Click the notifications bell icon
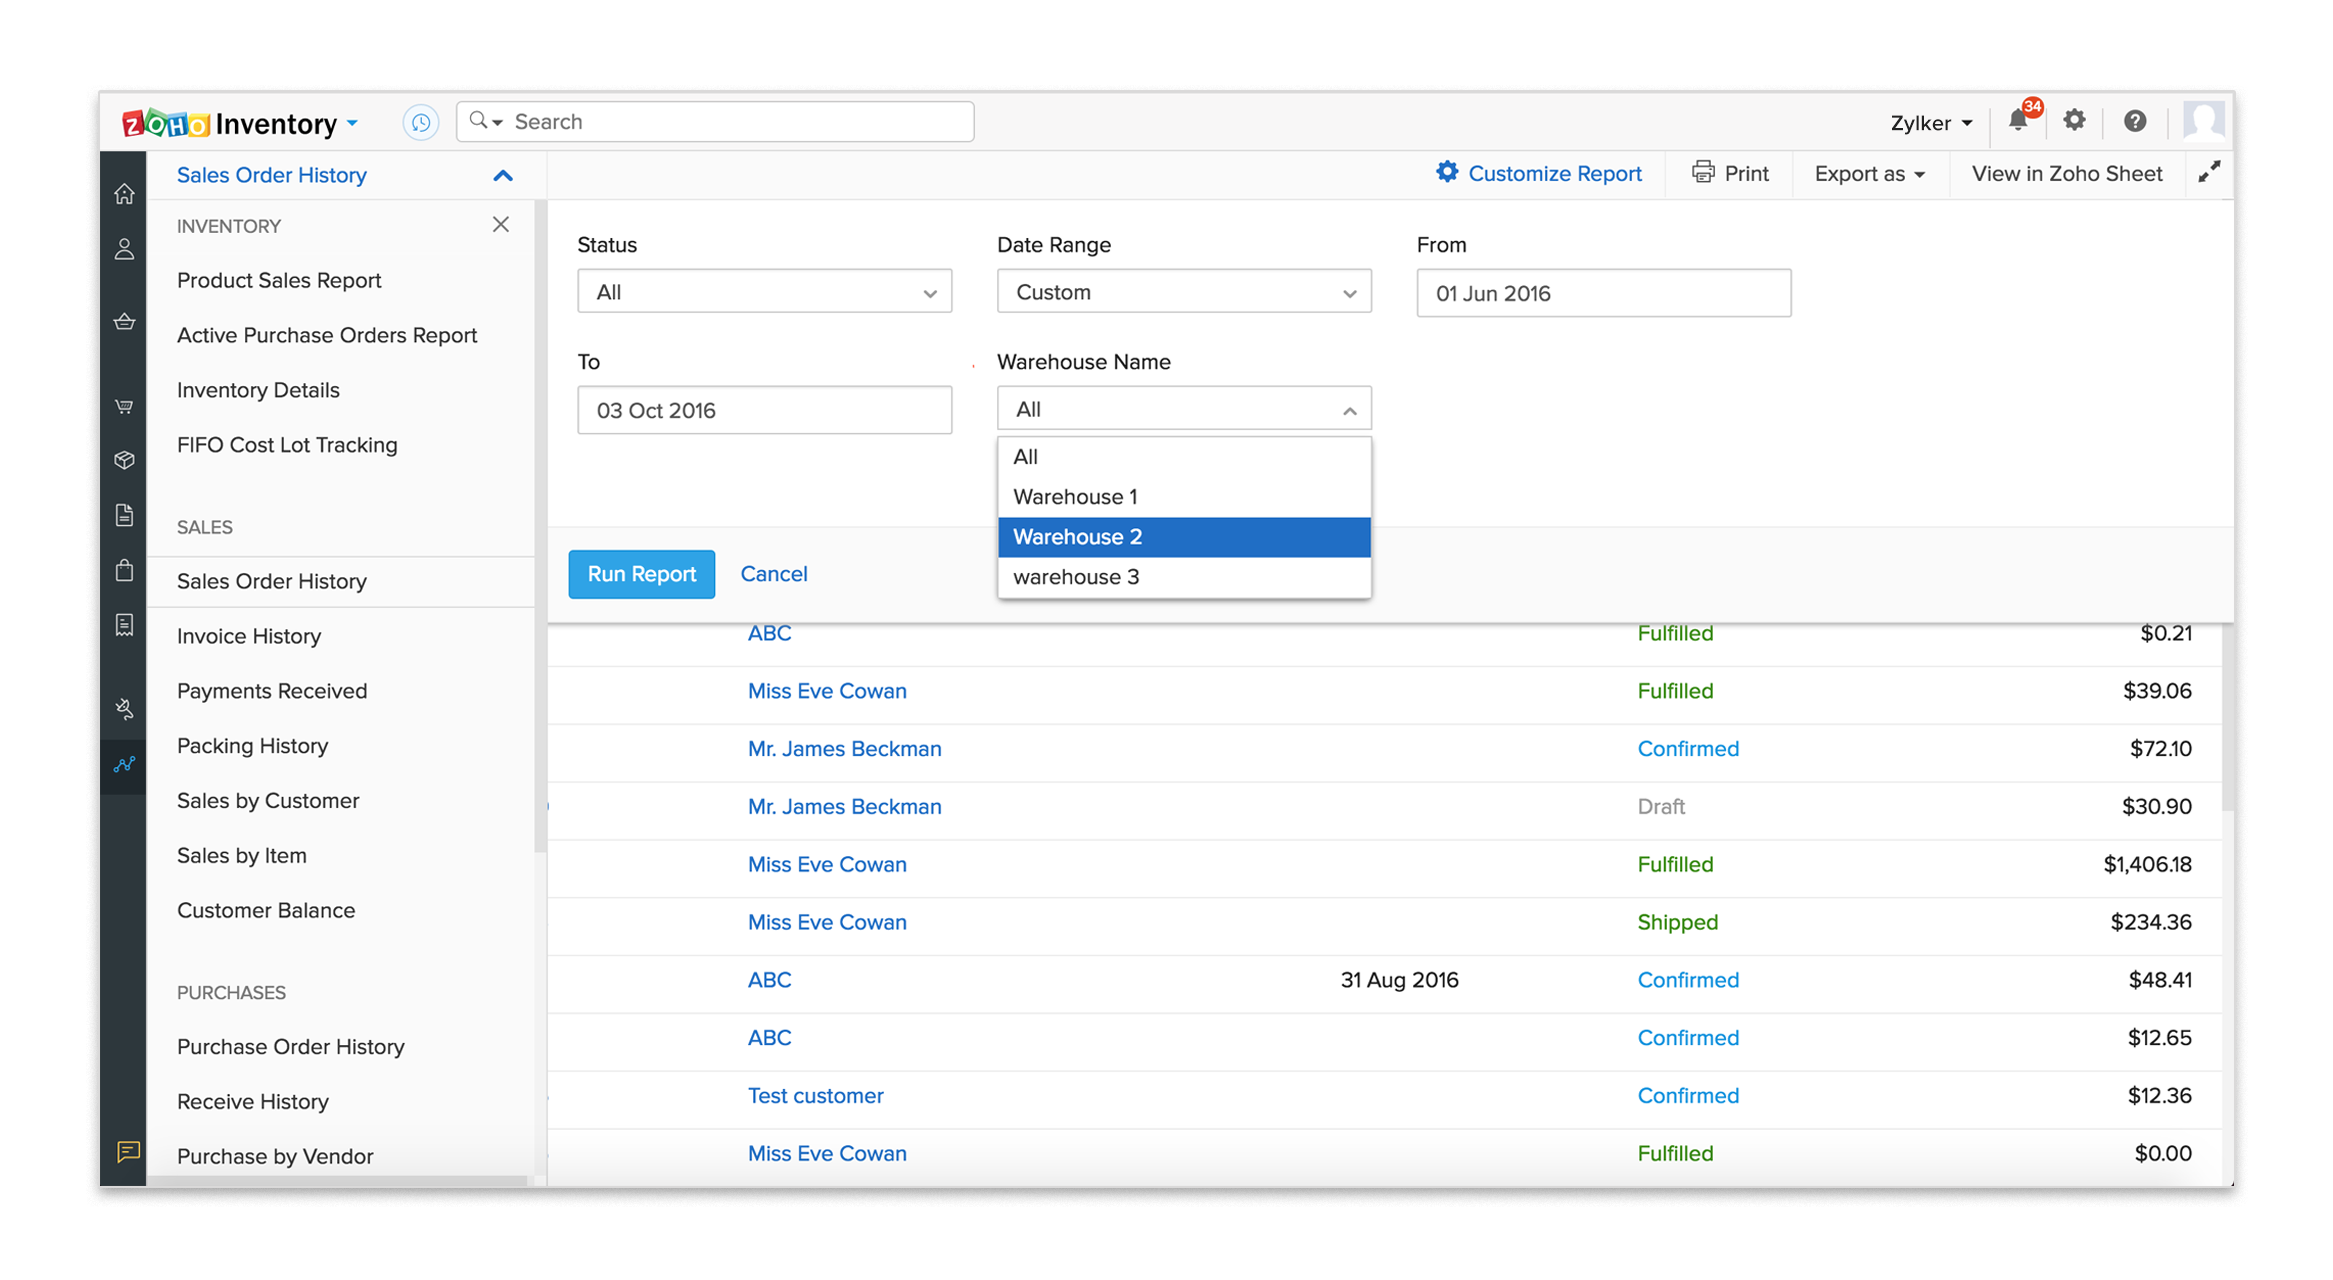The image size is (2333, 1280). click(x=2018, y=122)
